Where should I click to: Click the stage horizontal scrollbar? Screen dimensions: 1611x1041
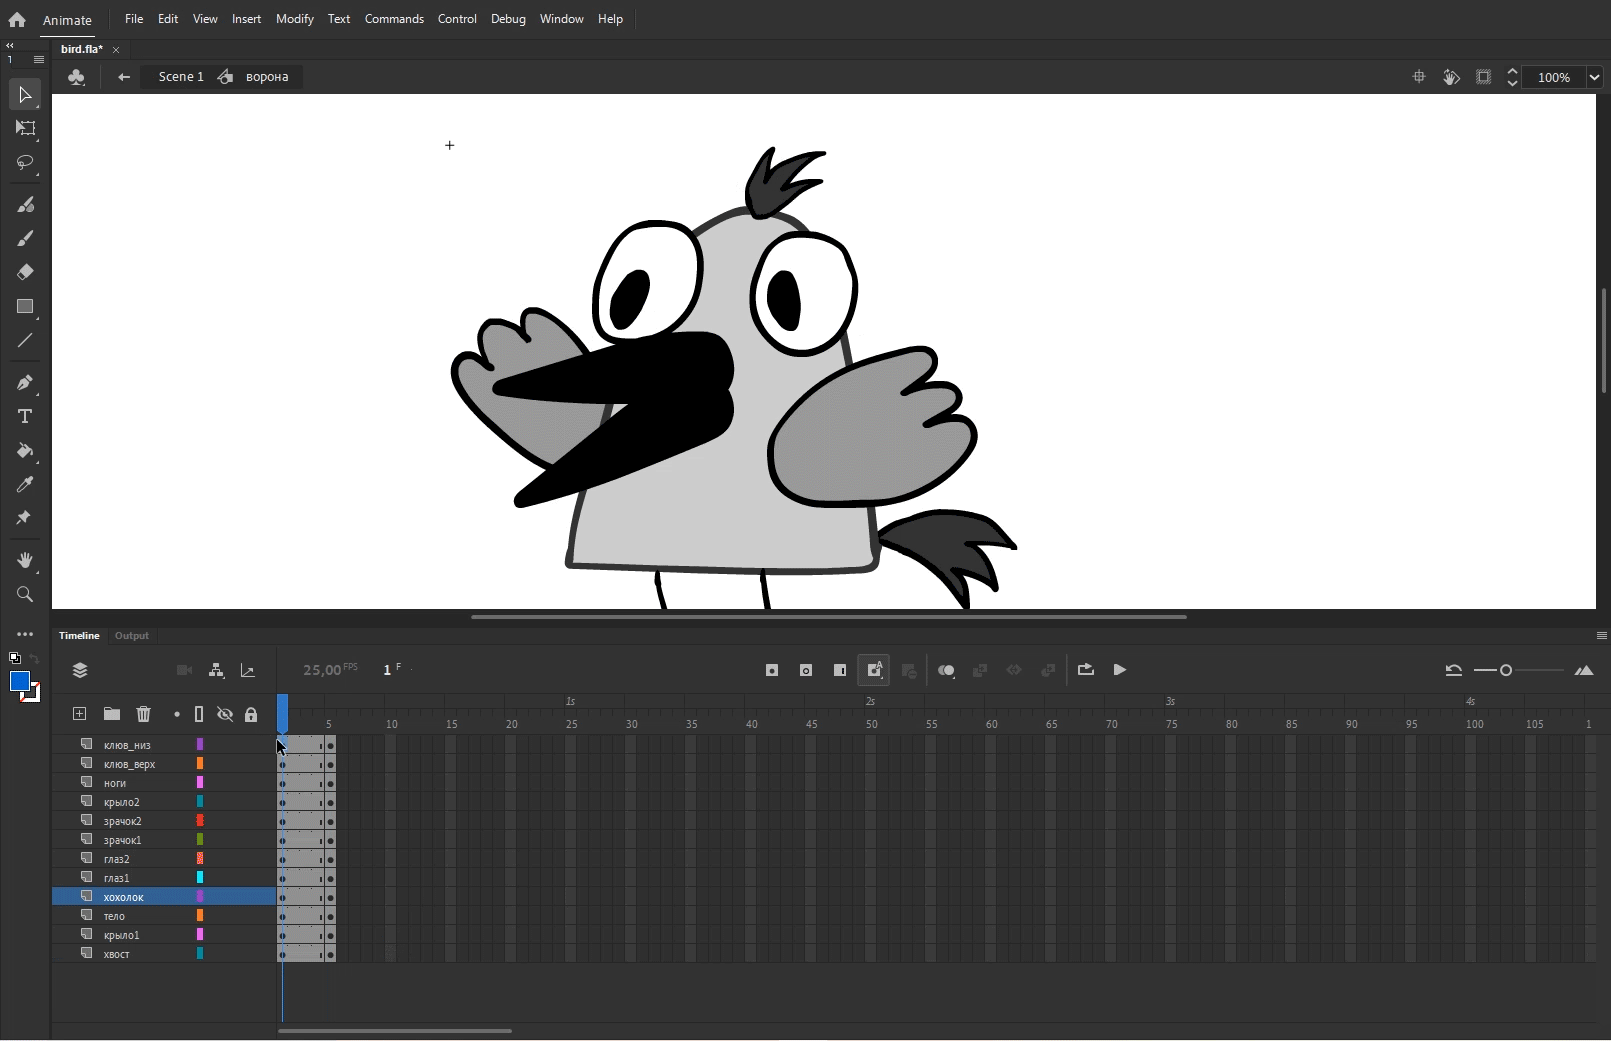[x=829, y=617]
